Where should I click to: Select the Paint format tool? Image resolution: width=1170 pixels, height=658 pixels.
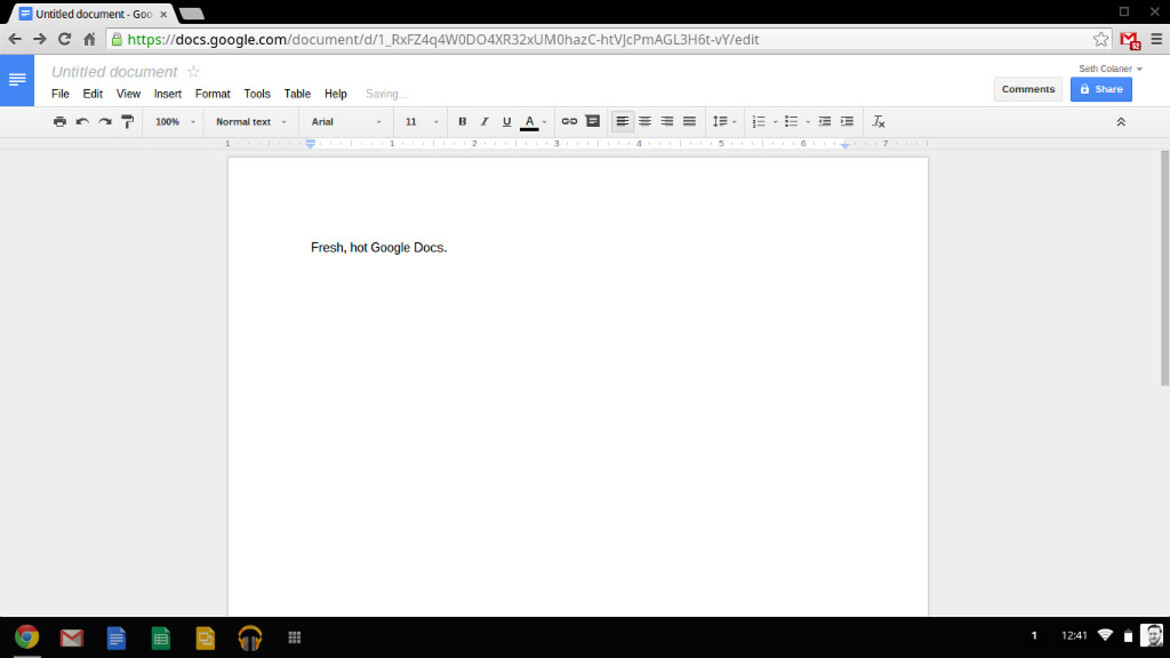128,122
